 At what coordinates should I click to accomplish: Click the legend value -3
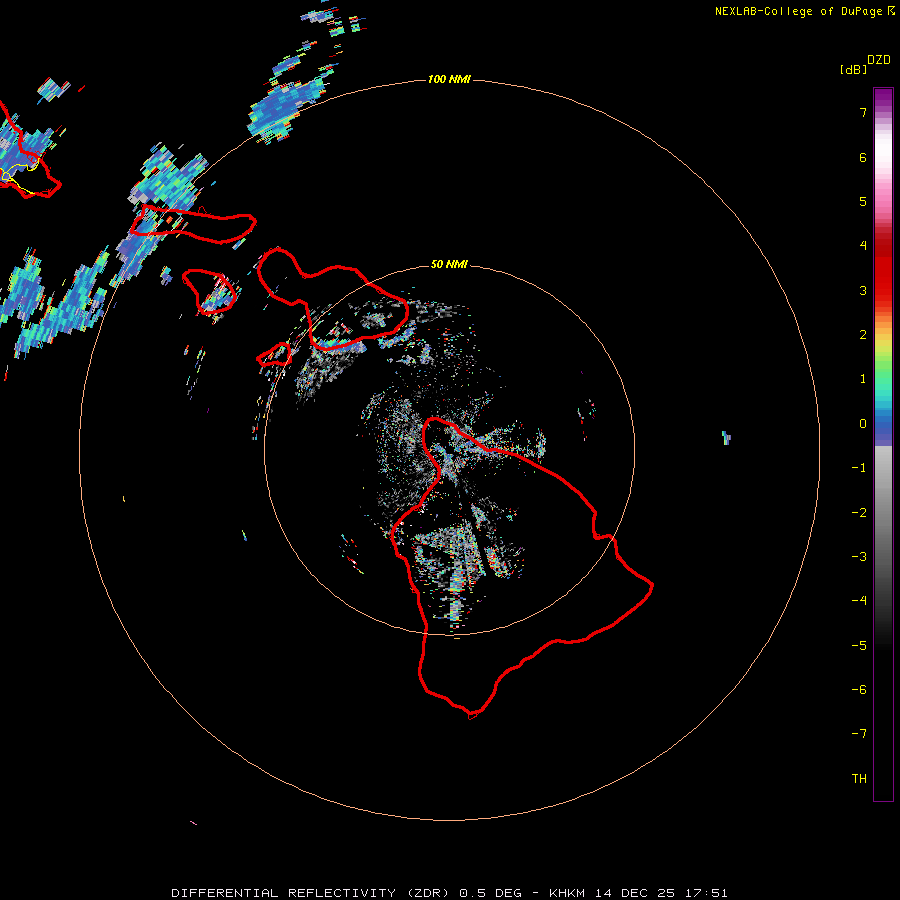[x=859, y=557]
